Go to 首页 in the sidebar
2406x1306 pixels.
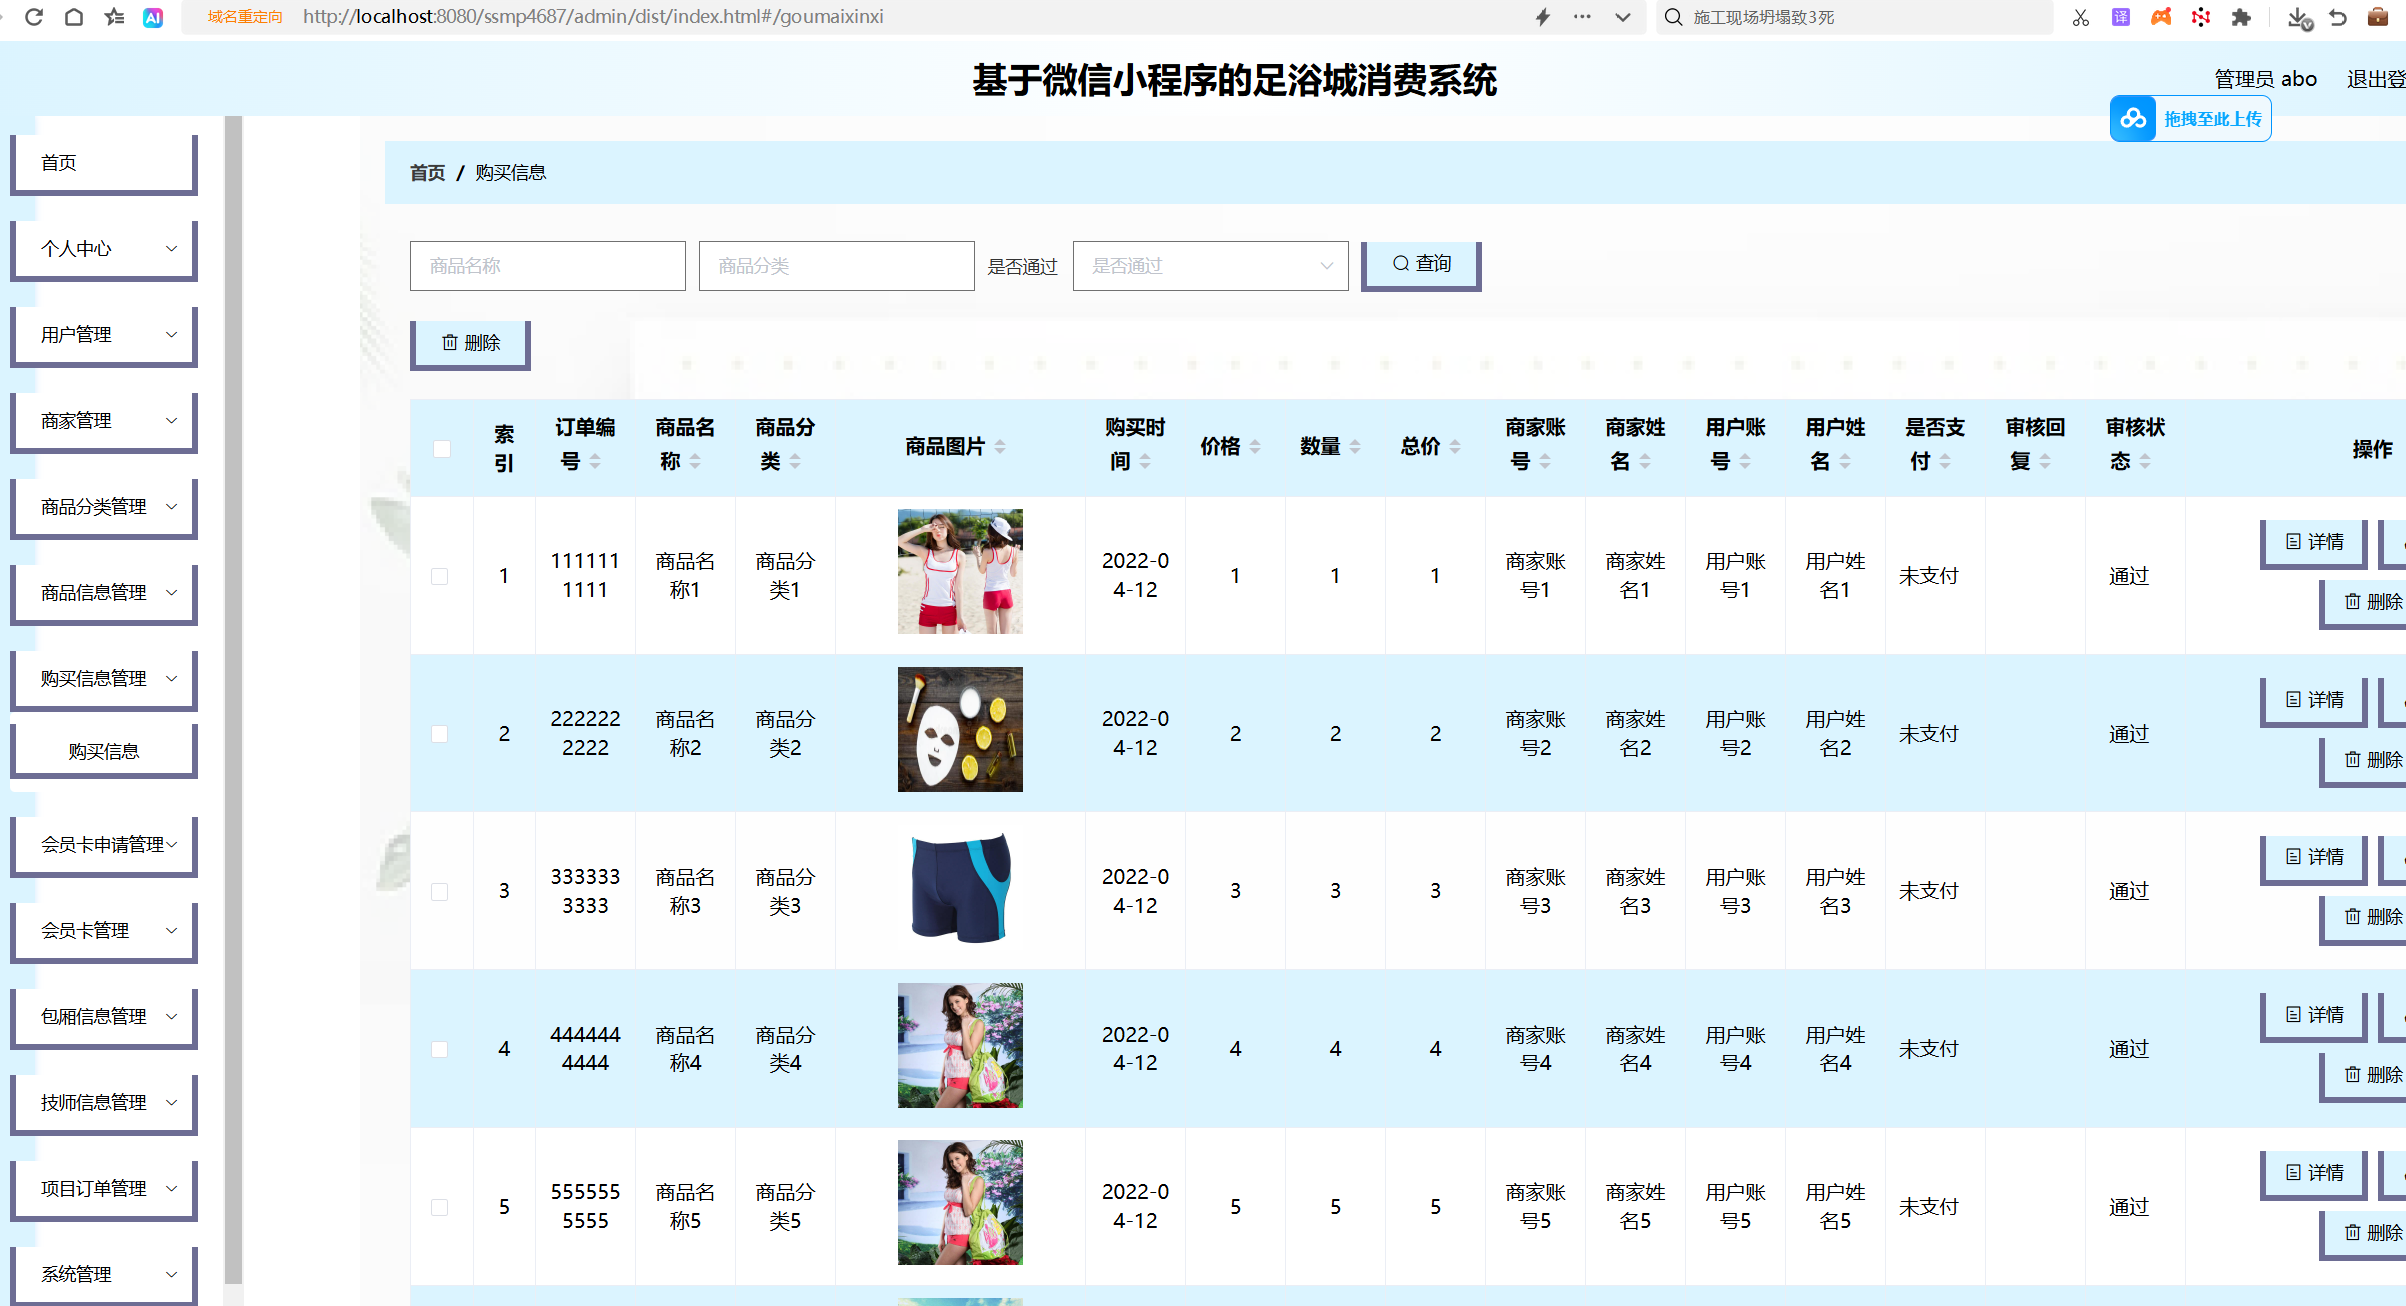(104, 163)
